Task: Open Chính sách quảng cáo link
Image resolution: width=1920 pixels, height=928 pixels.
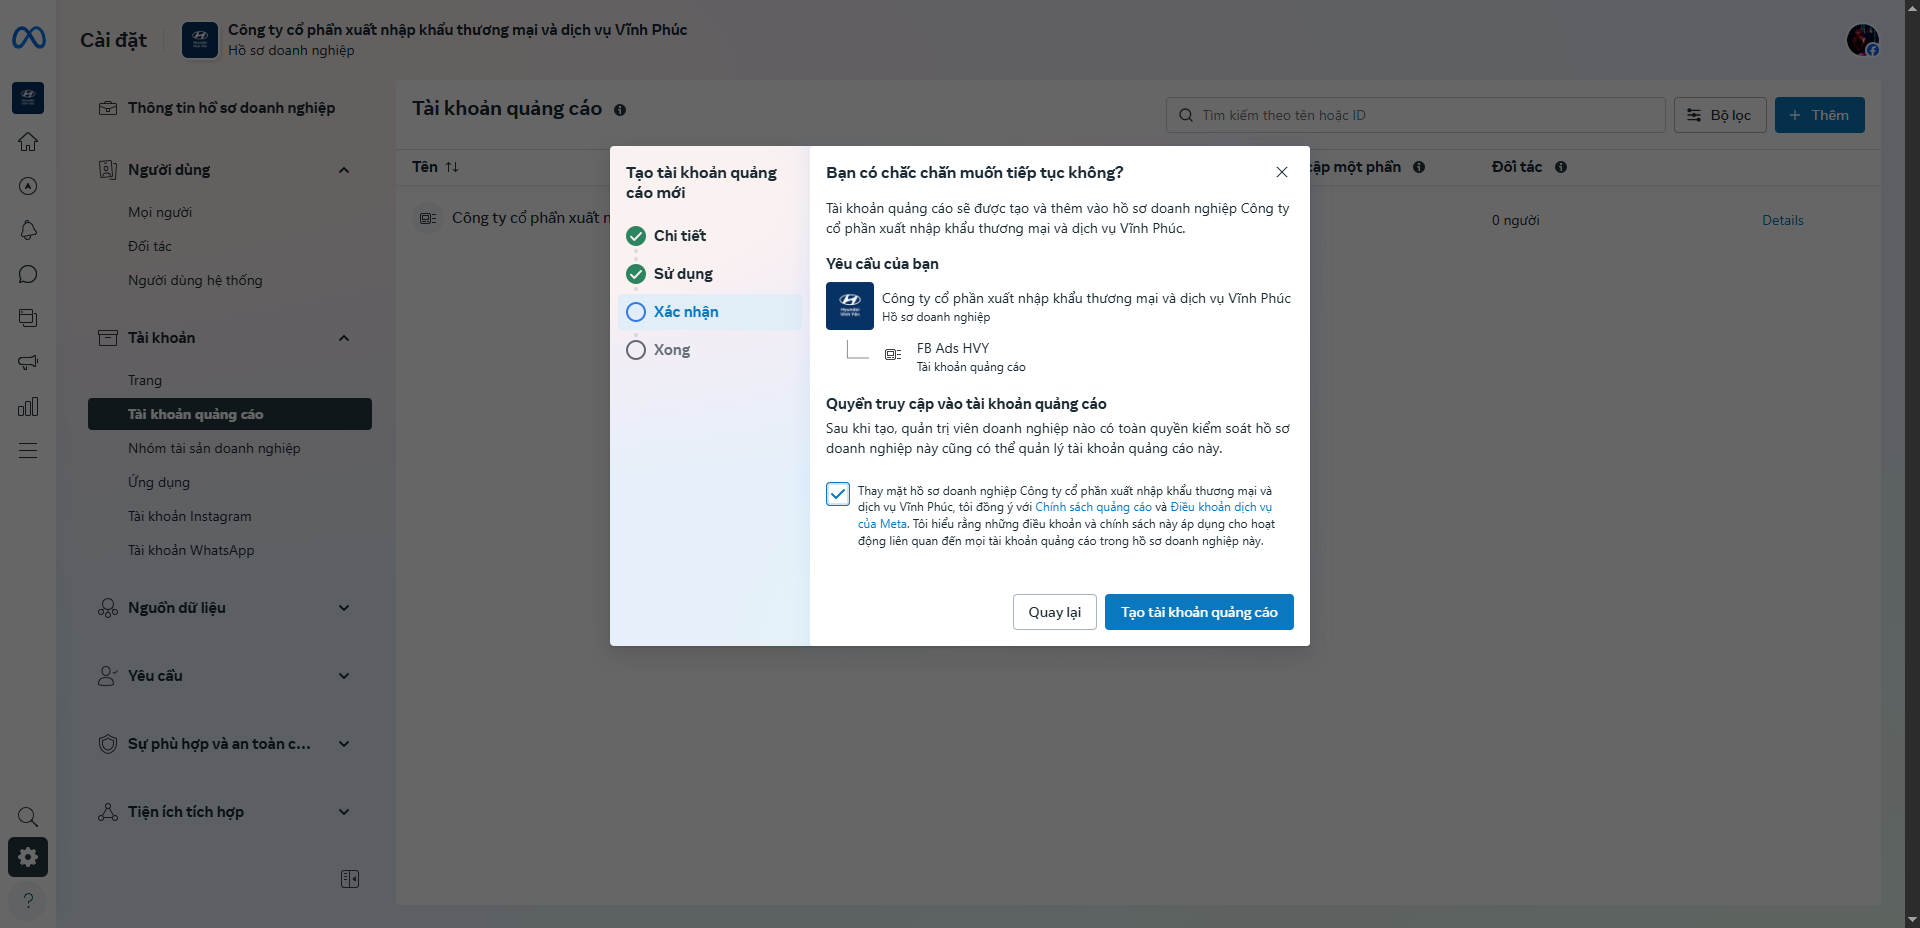Action: 1093,507
